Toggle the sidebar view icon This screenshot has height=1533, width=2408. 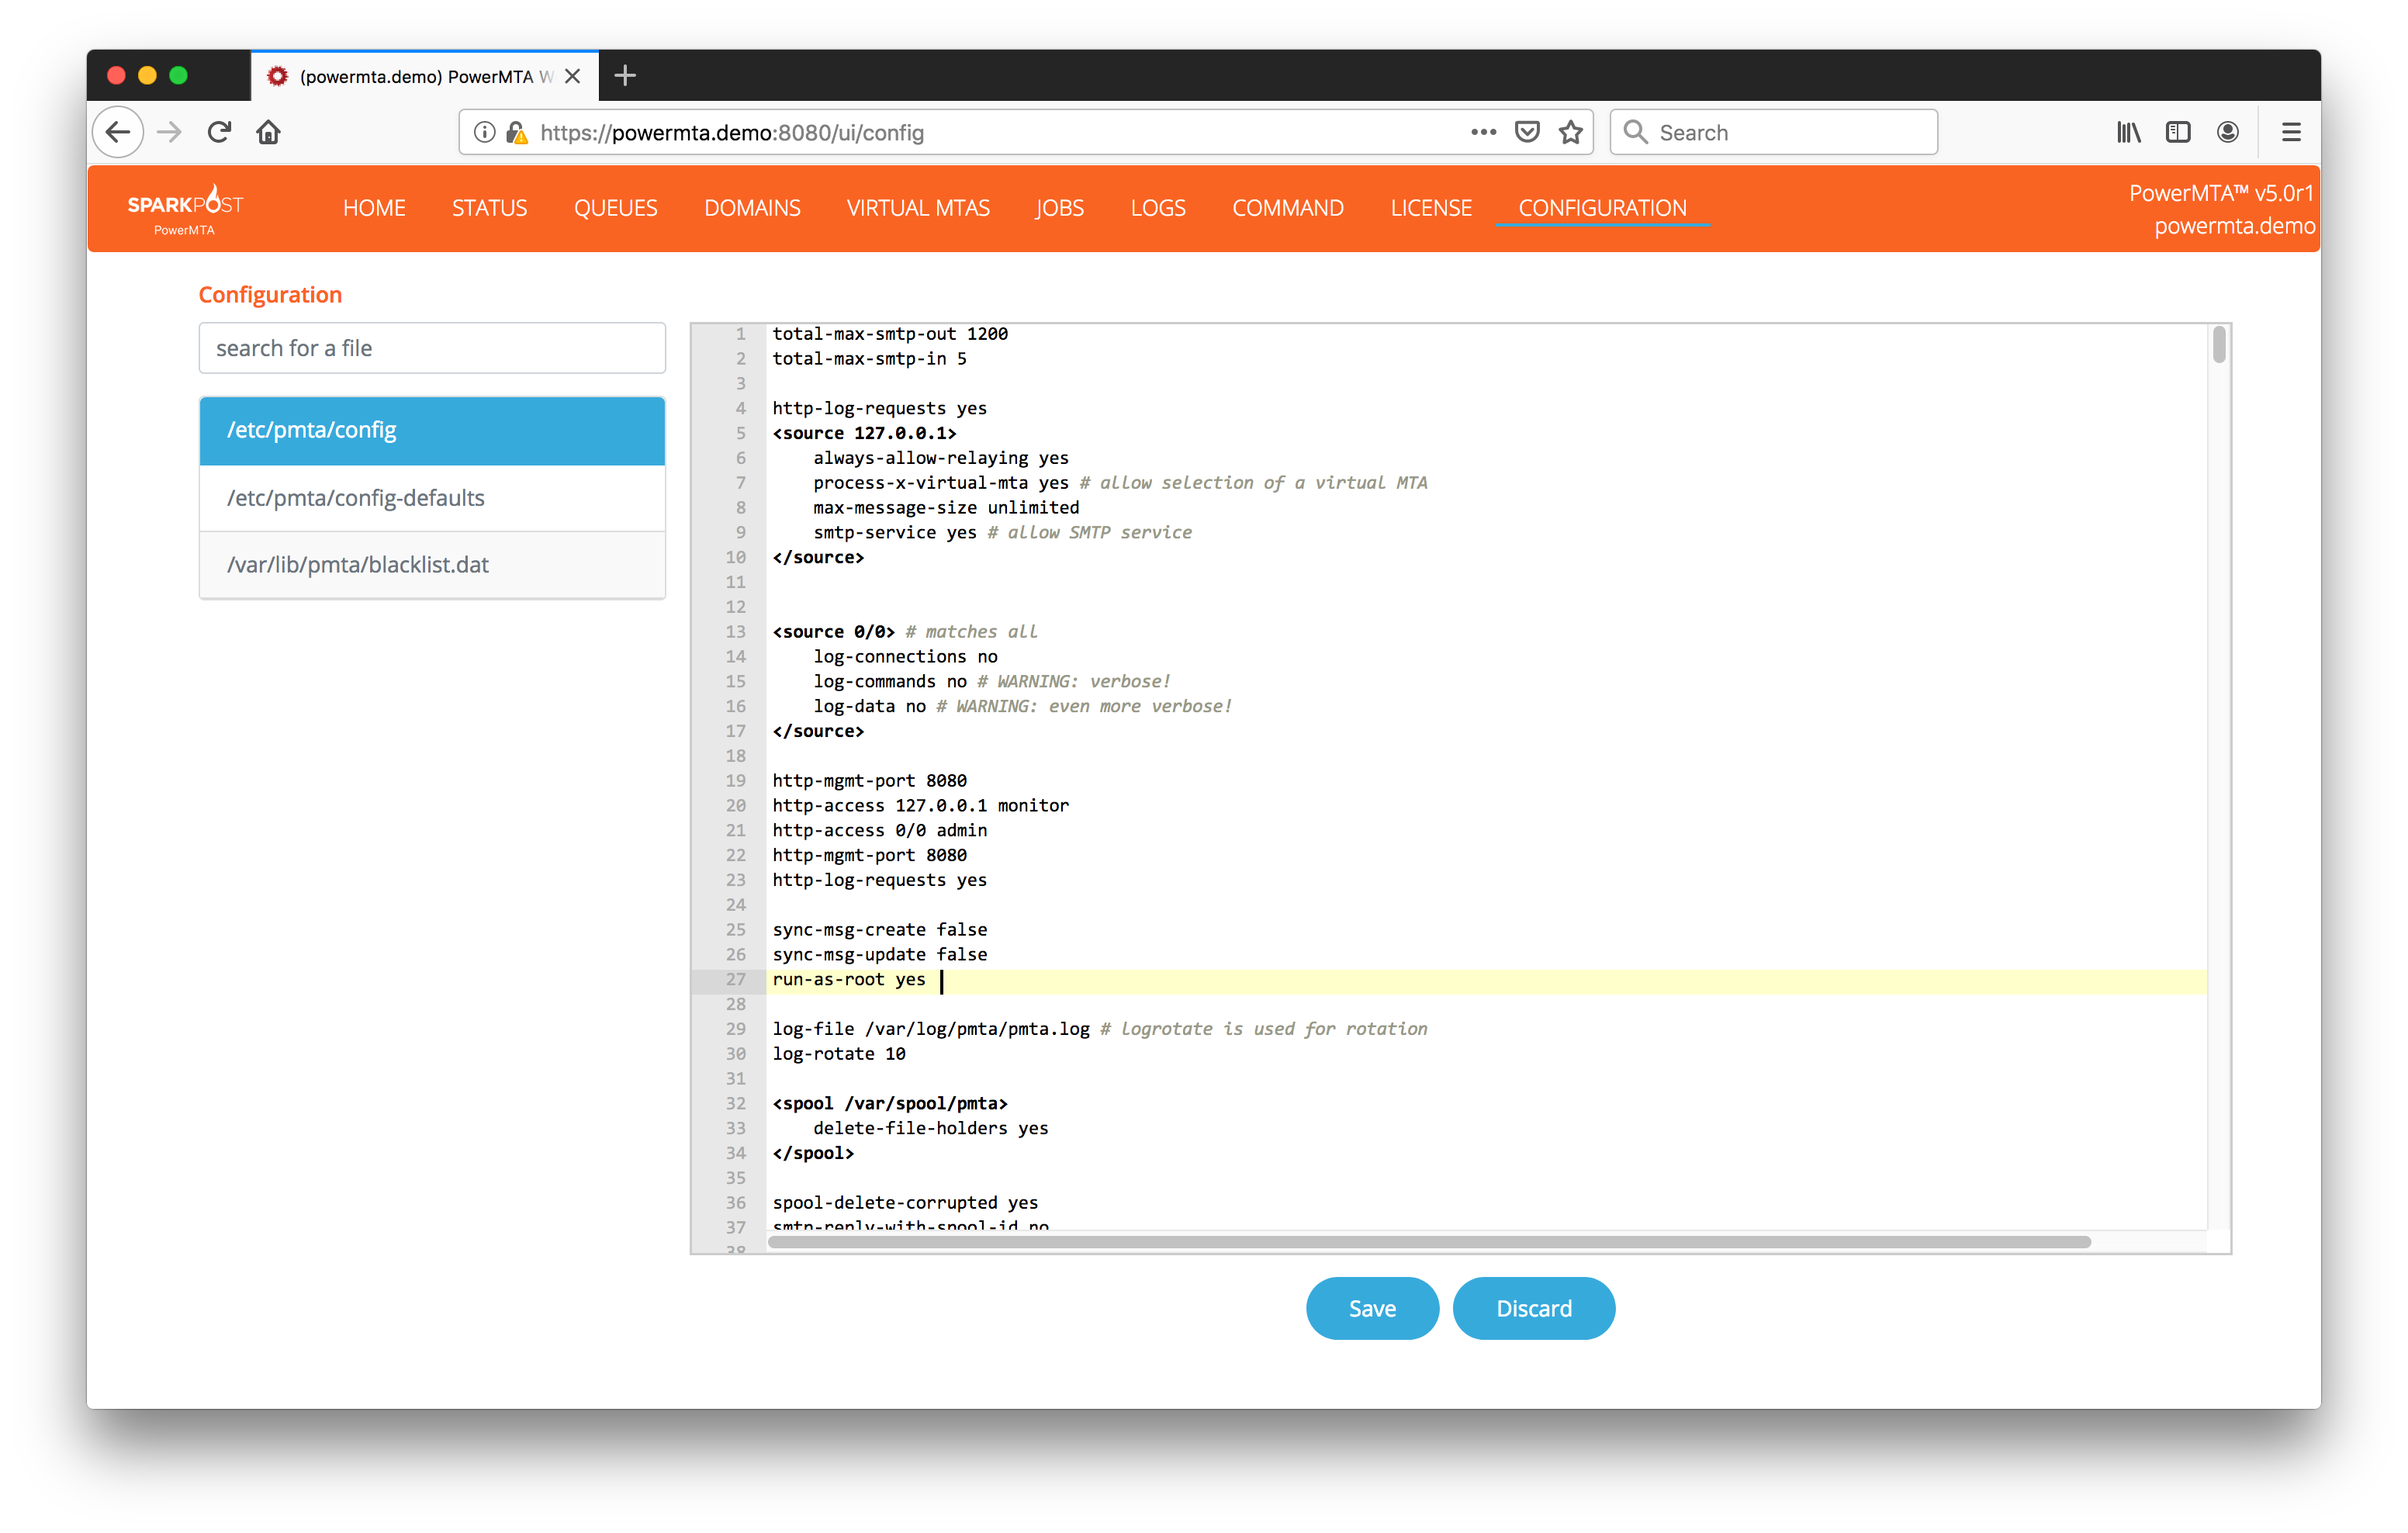(x=2177, y=132)
